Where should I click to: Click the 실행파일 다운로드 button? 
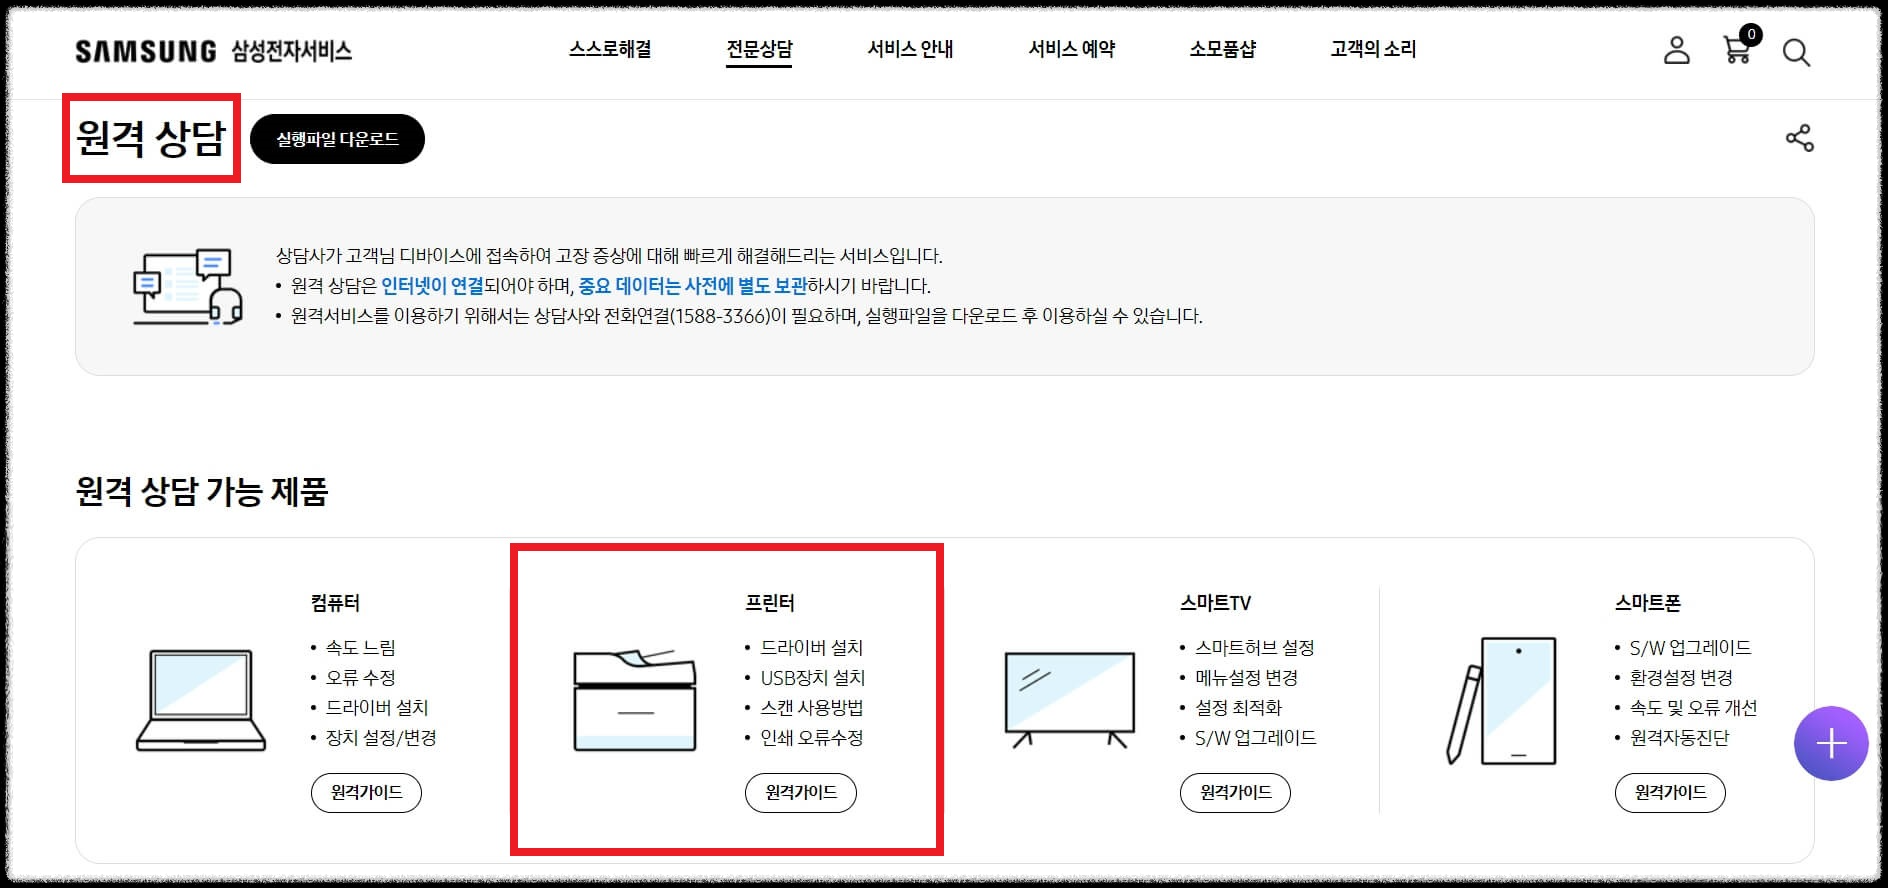pyautogui.click(x=337, y=139)
